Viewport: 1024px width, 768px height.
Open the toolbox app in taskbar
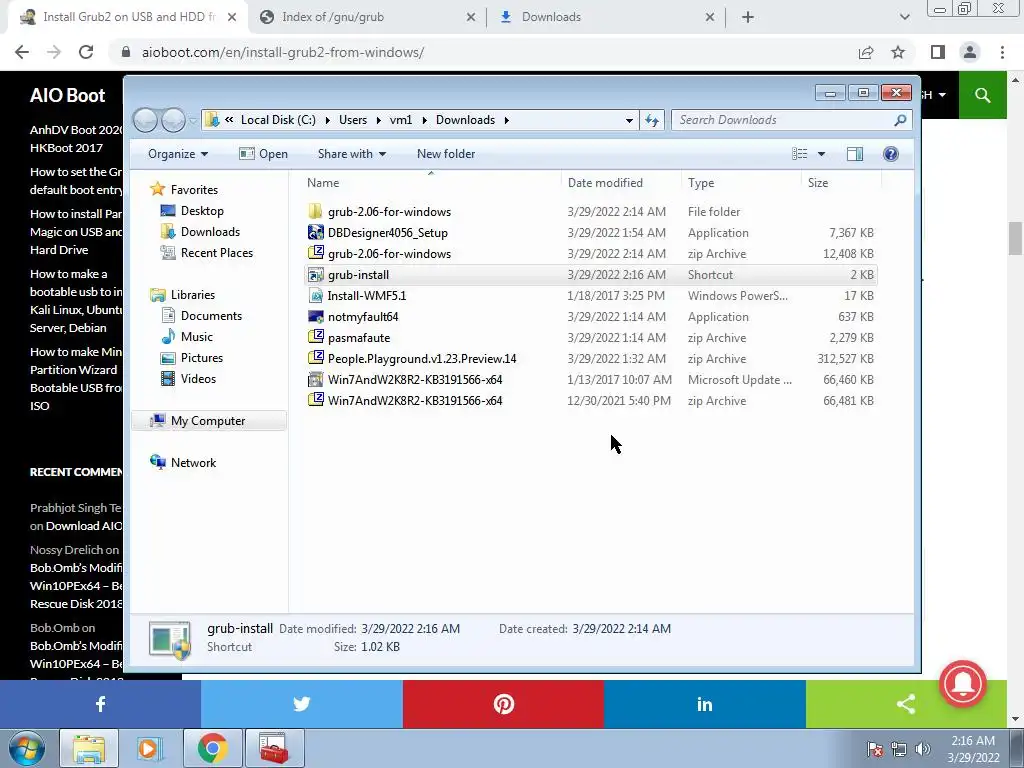tap(274, 748)
